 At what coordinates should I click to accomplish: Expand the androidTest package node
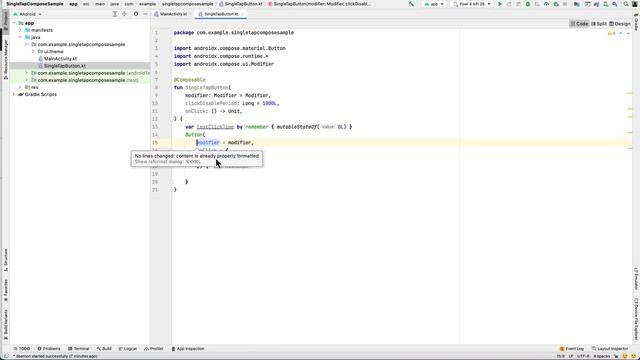click(x=27, y=73)
